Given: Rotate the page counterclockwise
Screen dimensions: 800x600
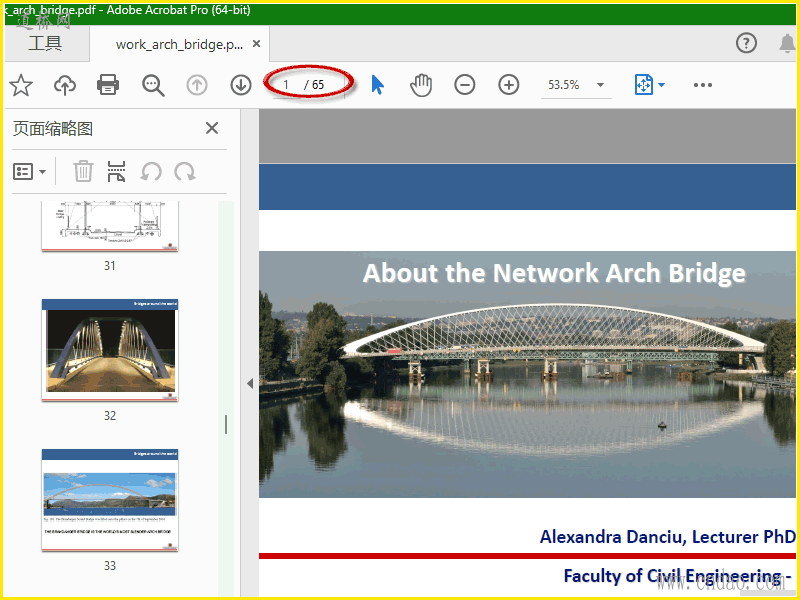Looking at the screenshot, I should (151, 172).
